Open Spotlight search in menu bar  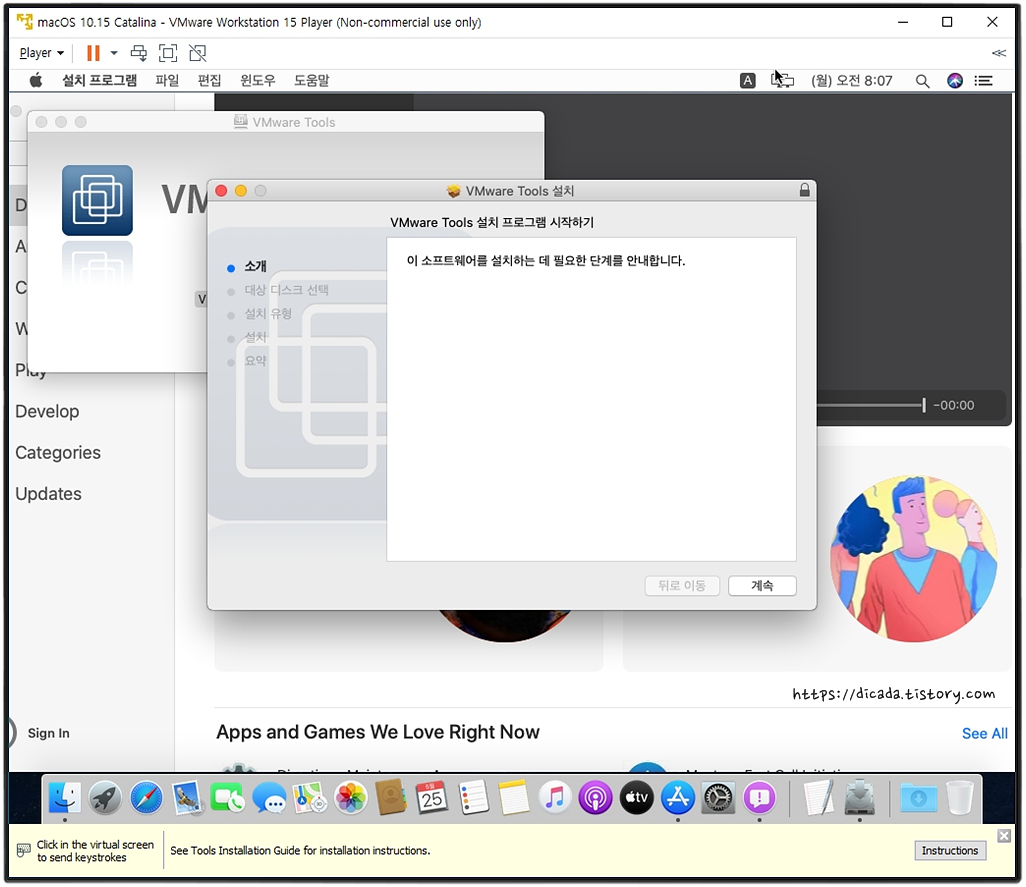[922, 81]
